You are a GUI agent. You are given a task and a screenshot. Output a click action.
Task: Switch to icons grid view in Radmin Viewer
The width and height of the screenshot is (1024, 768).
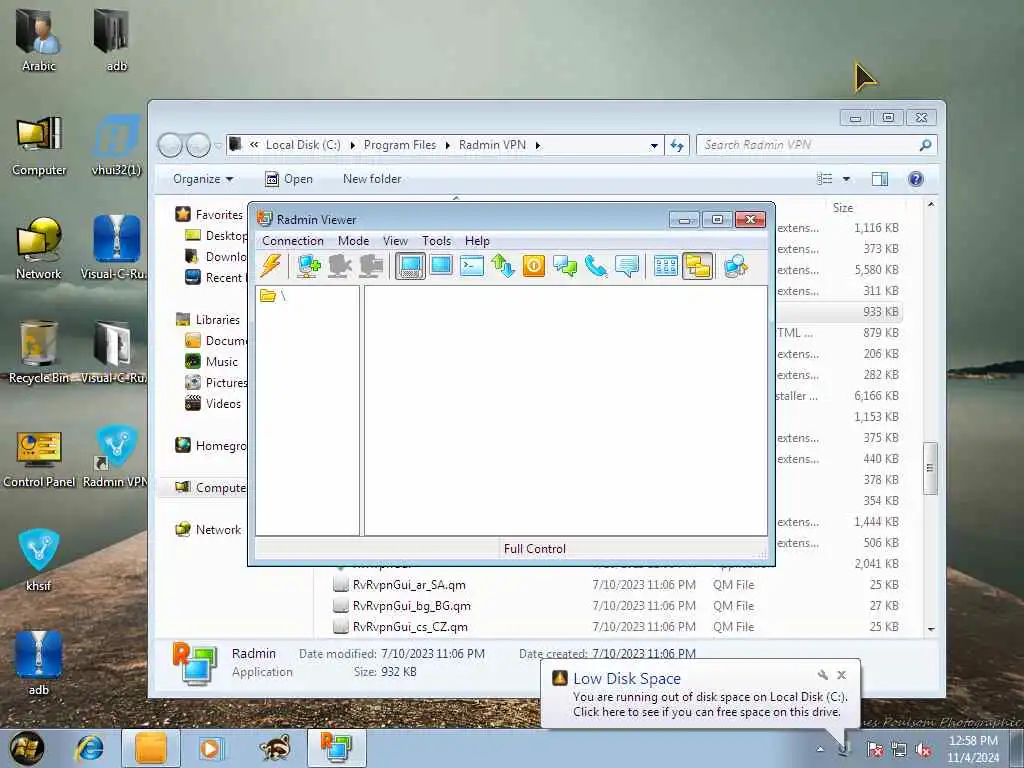tap(665, 266)
